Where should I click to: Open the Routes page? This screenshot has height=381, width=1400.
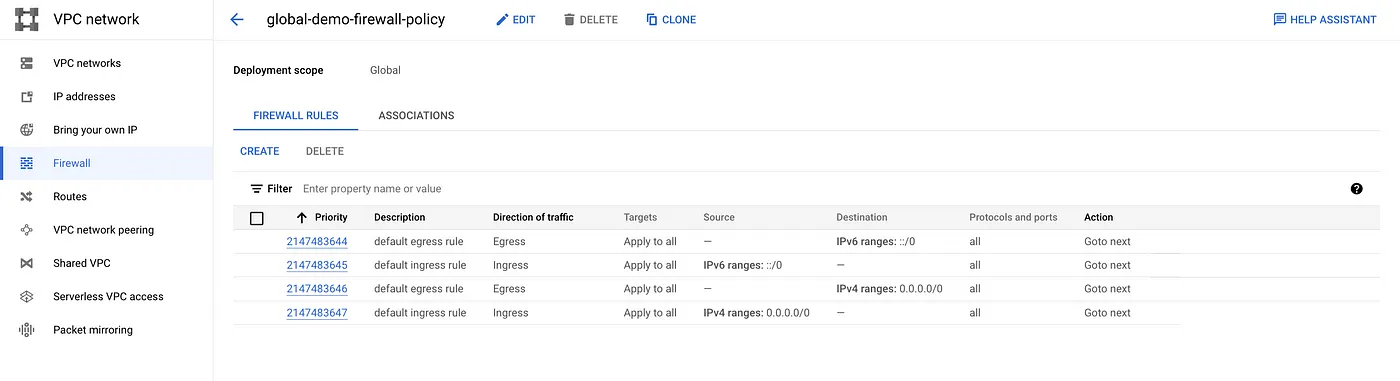tap(70, 197)
